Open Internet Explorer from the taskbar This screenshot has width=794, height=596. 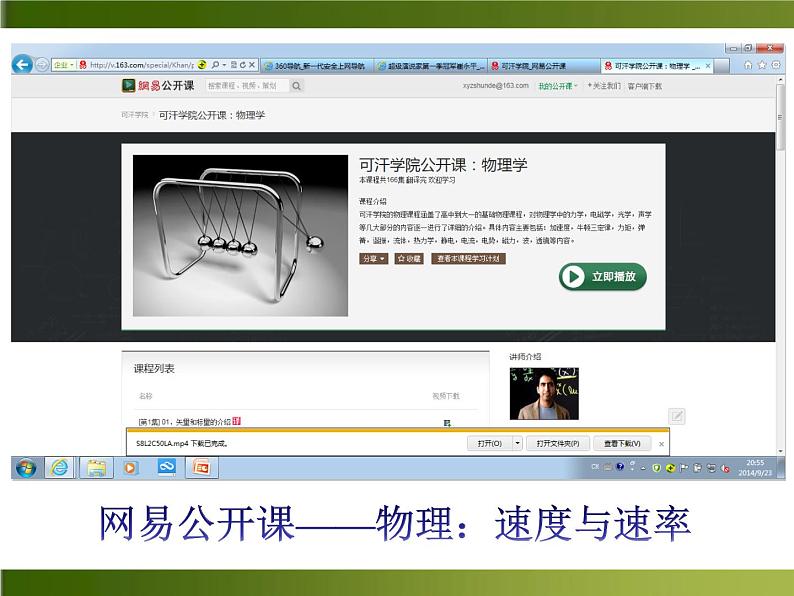tap(61, 467)
